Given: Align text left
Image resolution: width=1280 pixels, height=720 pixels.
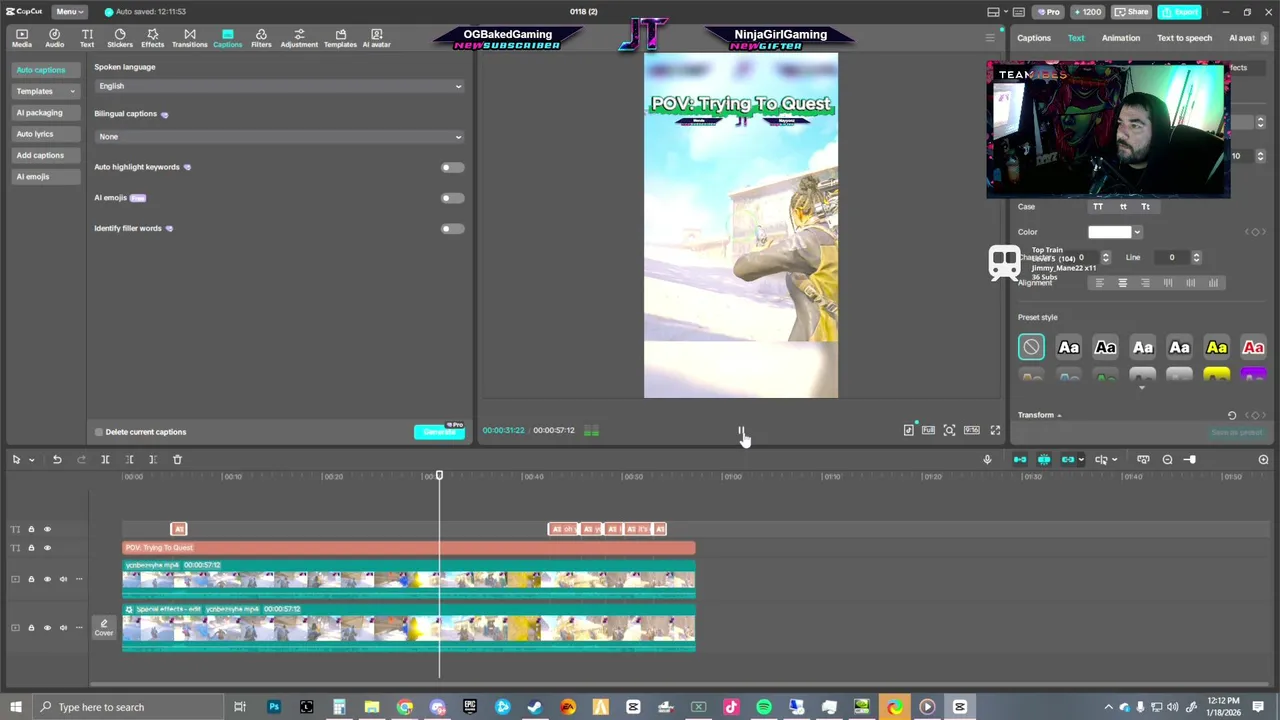Looking at the screenshot, I should point(1099,283).
